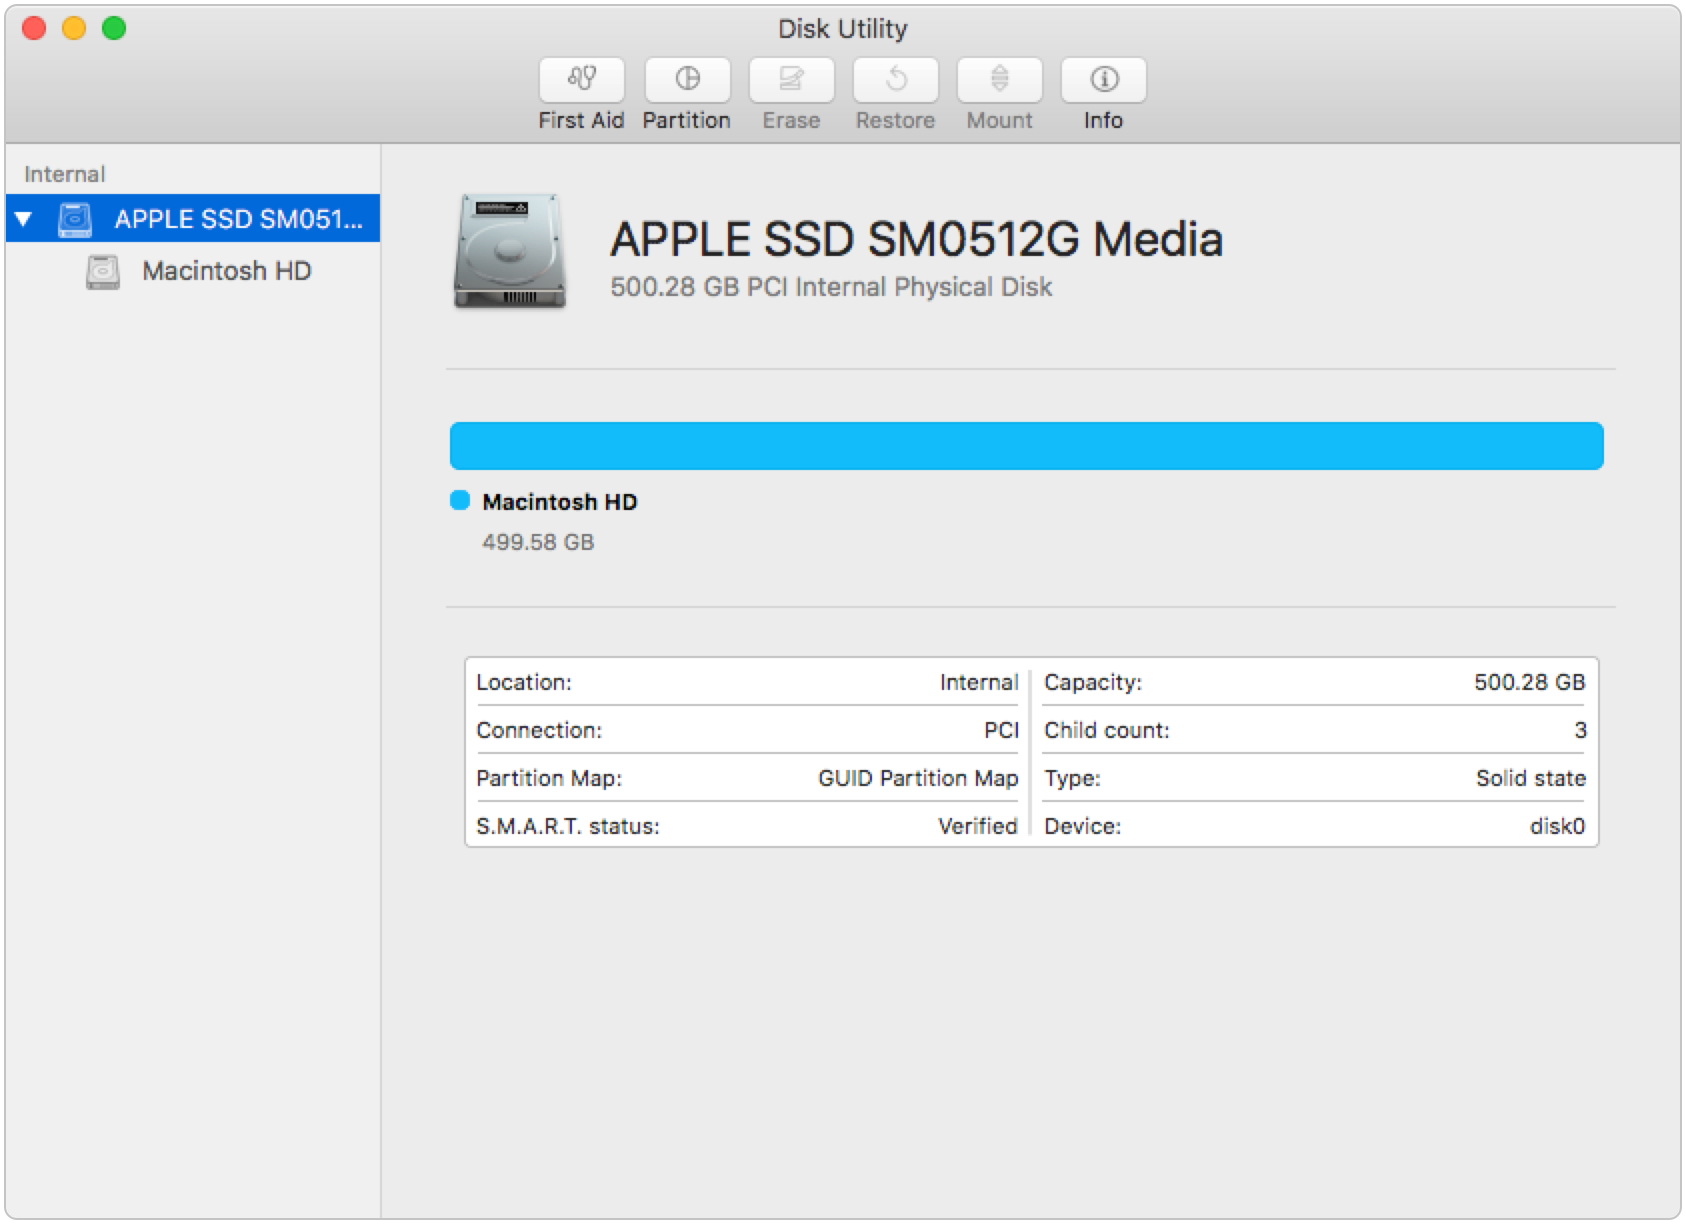Screen dimensions: 1686x1224
Task: Click the Connection: label
Action: coord(539,730)
